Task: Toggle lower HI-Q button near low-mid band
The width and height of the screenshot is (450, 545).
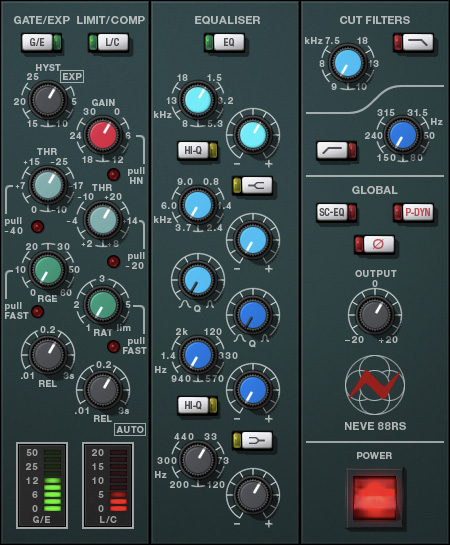Action: 197,405
